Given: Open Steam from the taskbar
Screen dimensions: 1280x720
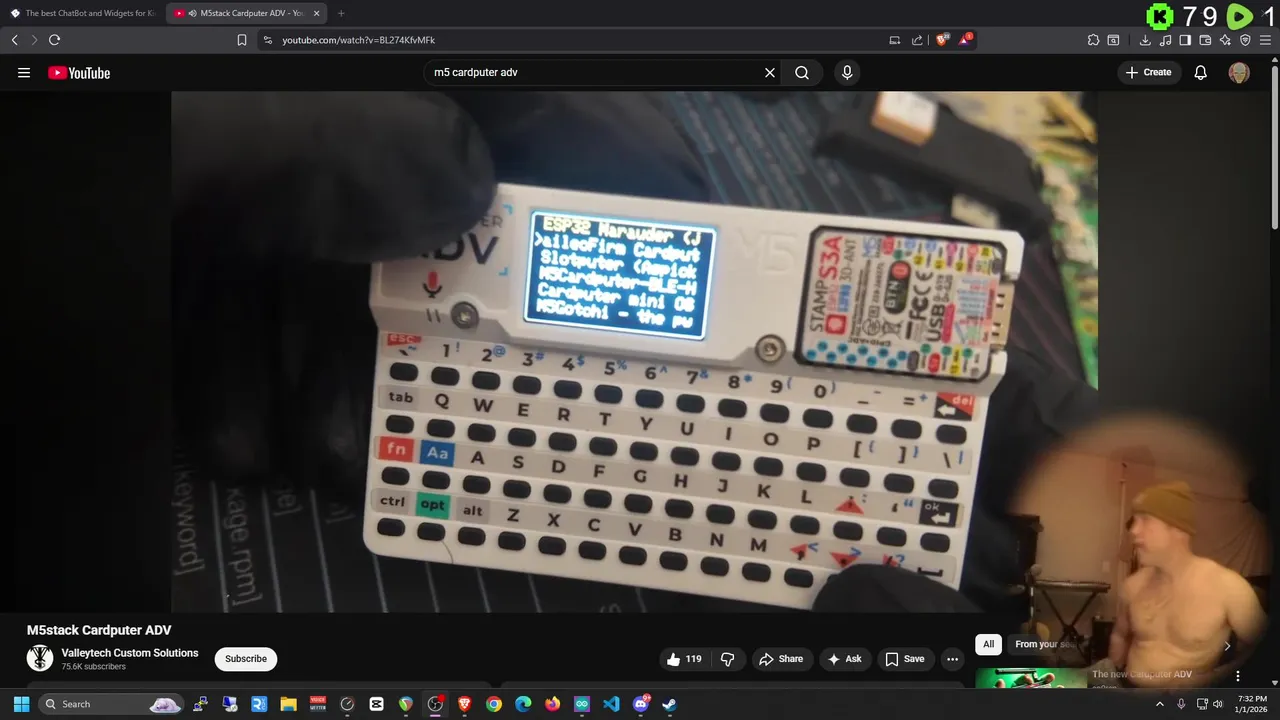Looking at the screenshot, I should 669,704.
